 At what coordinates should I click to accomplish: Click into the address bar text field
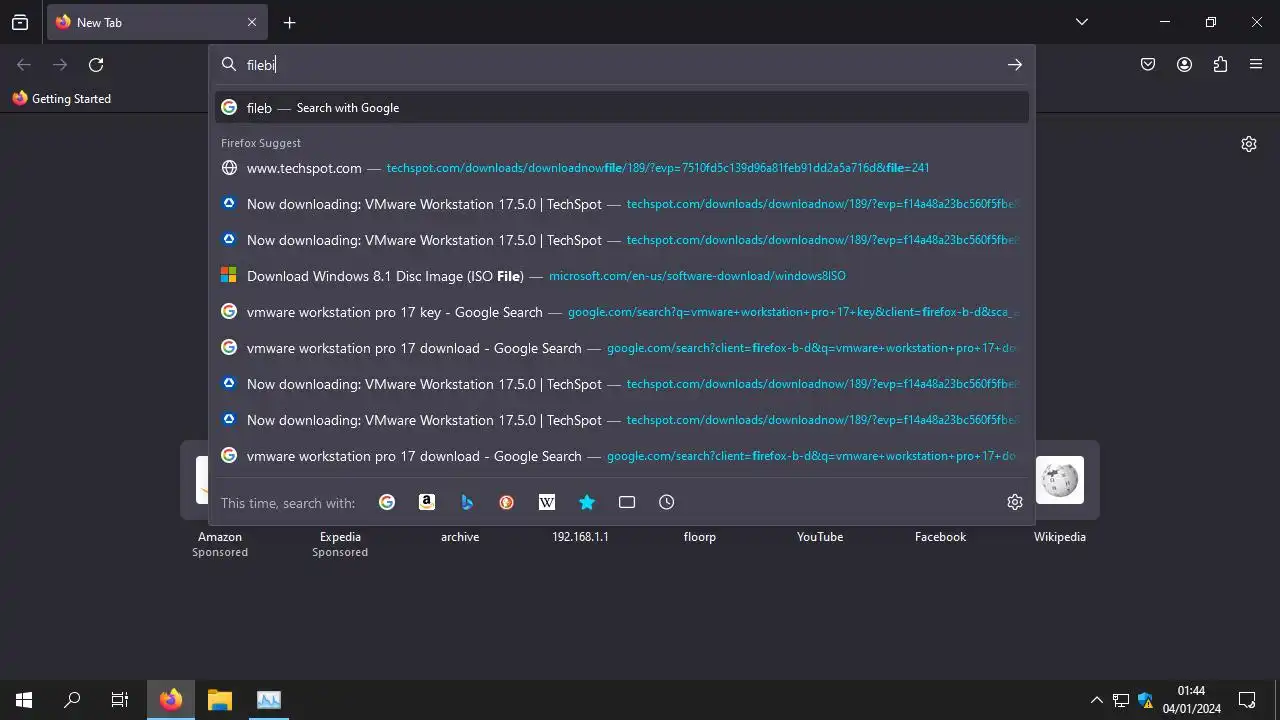click(x=620, y=65)
